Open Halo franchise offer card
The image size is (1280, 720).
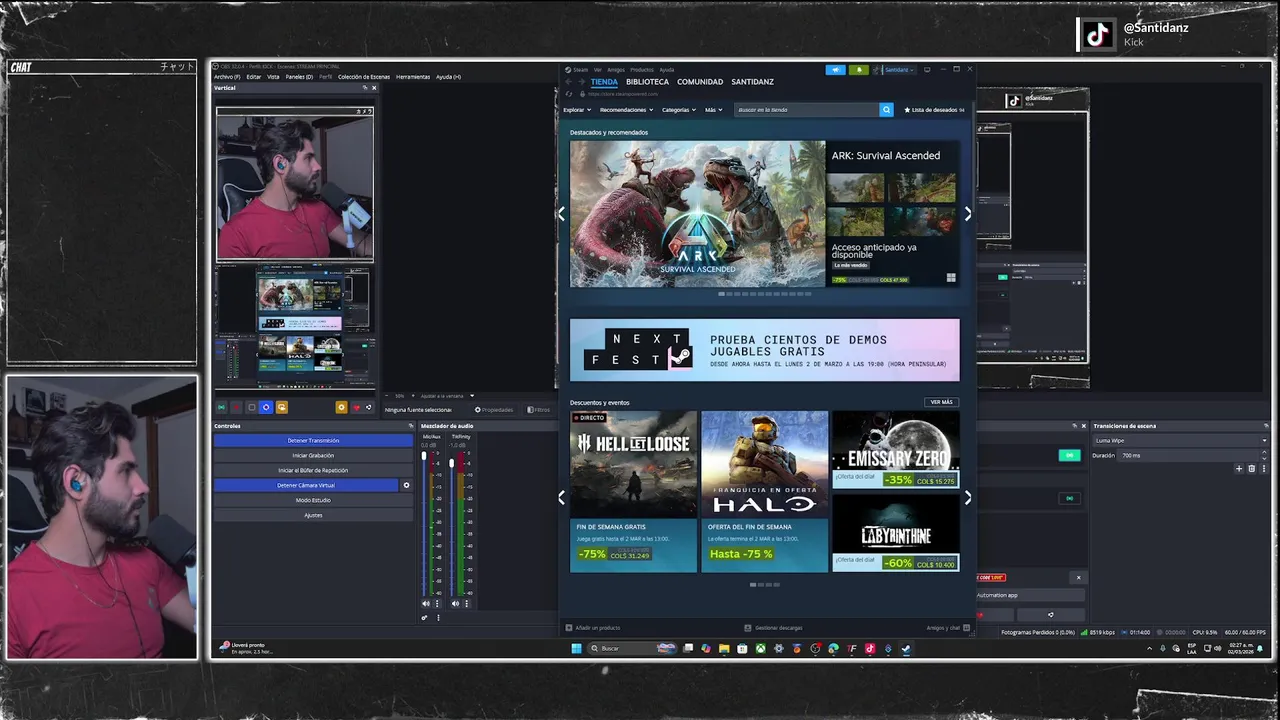point(764,491)
